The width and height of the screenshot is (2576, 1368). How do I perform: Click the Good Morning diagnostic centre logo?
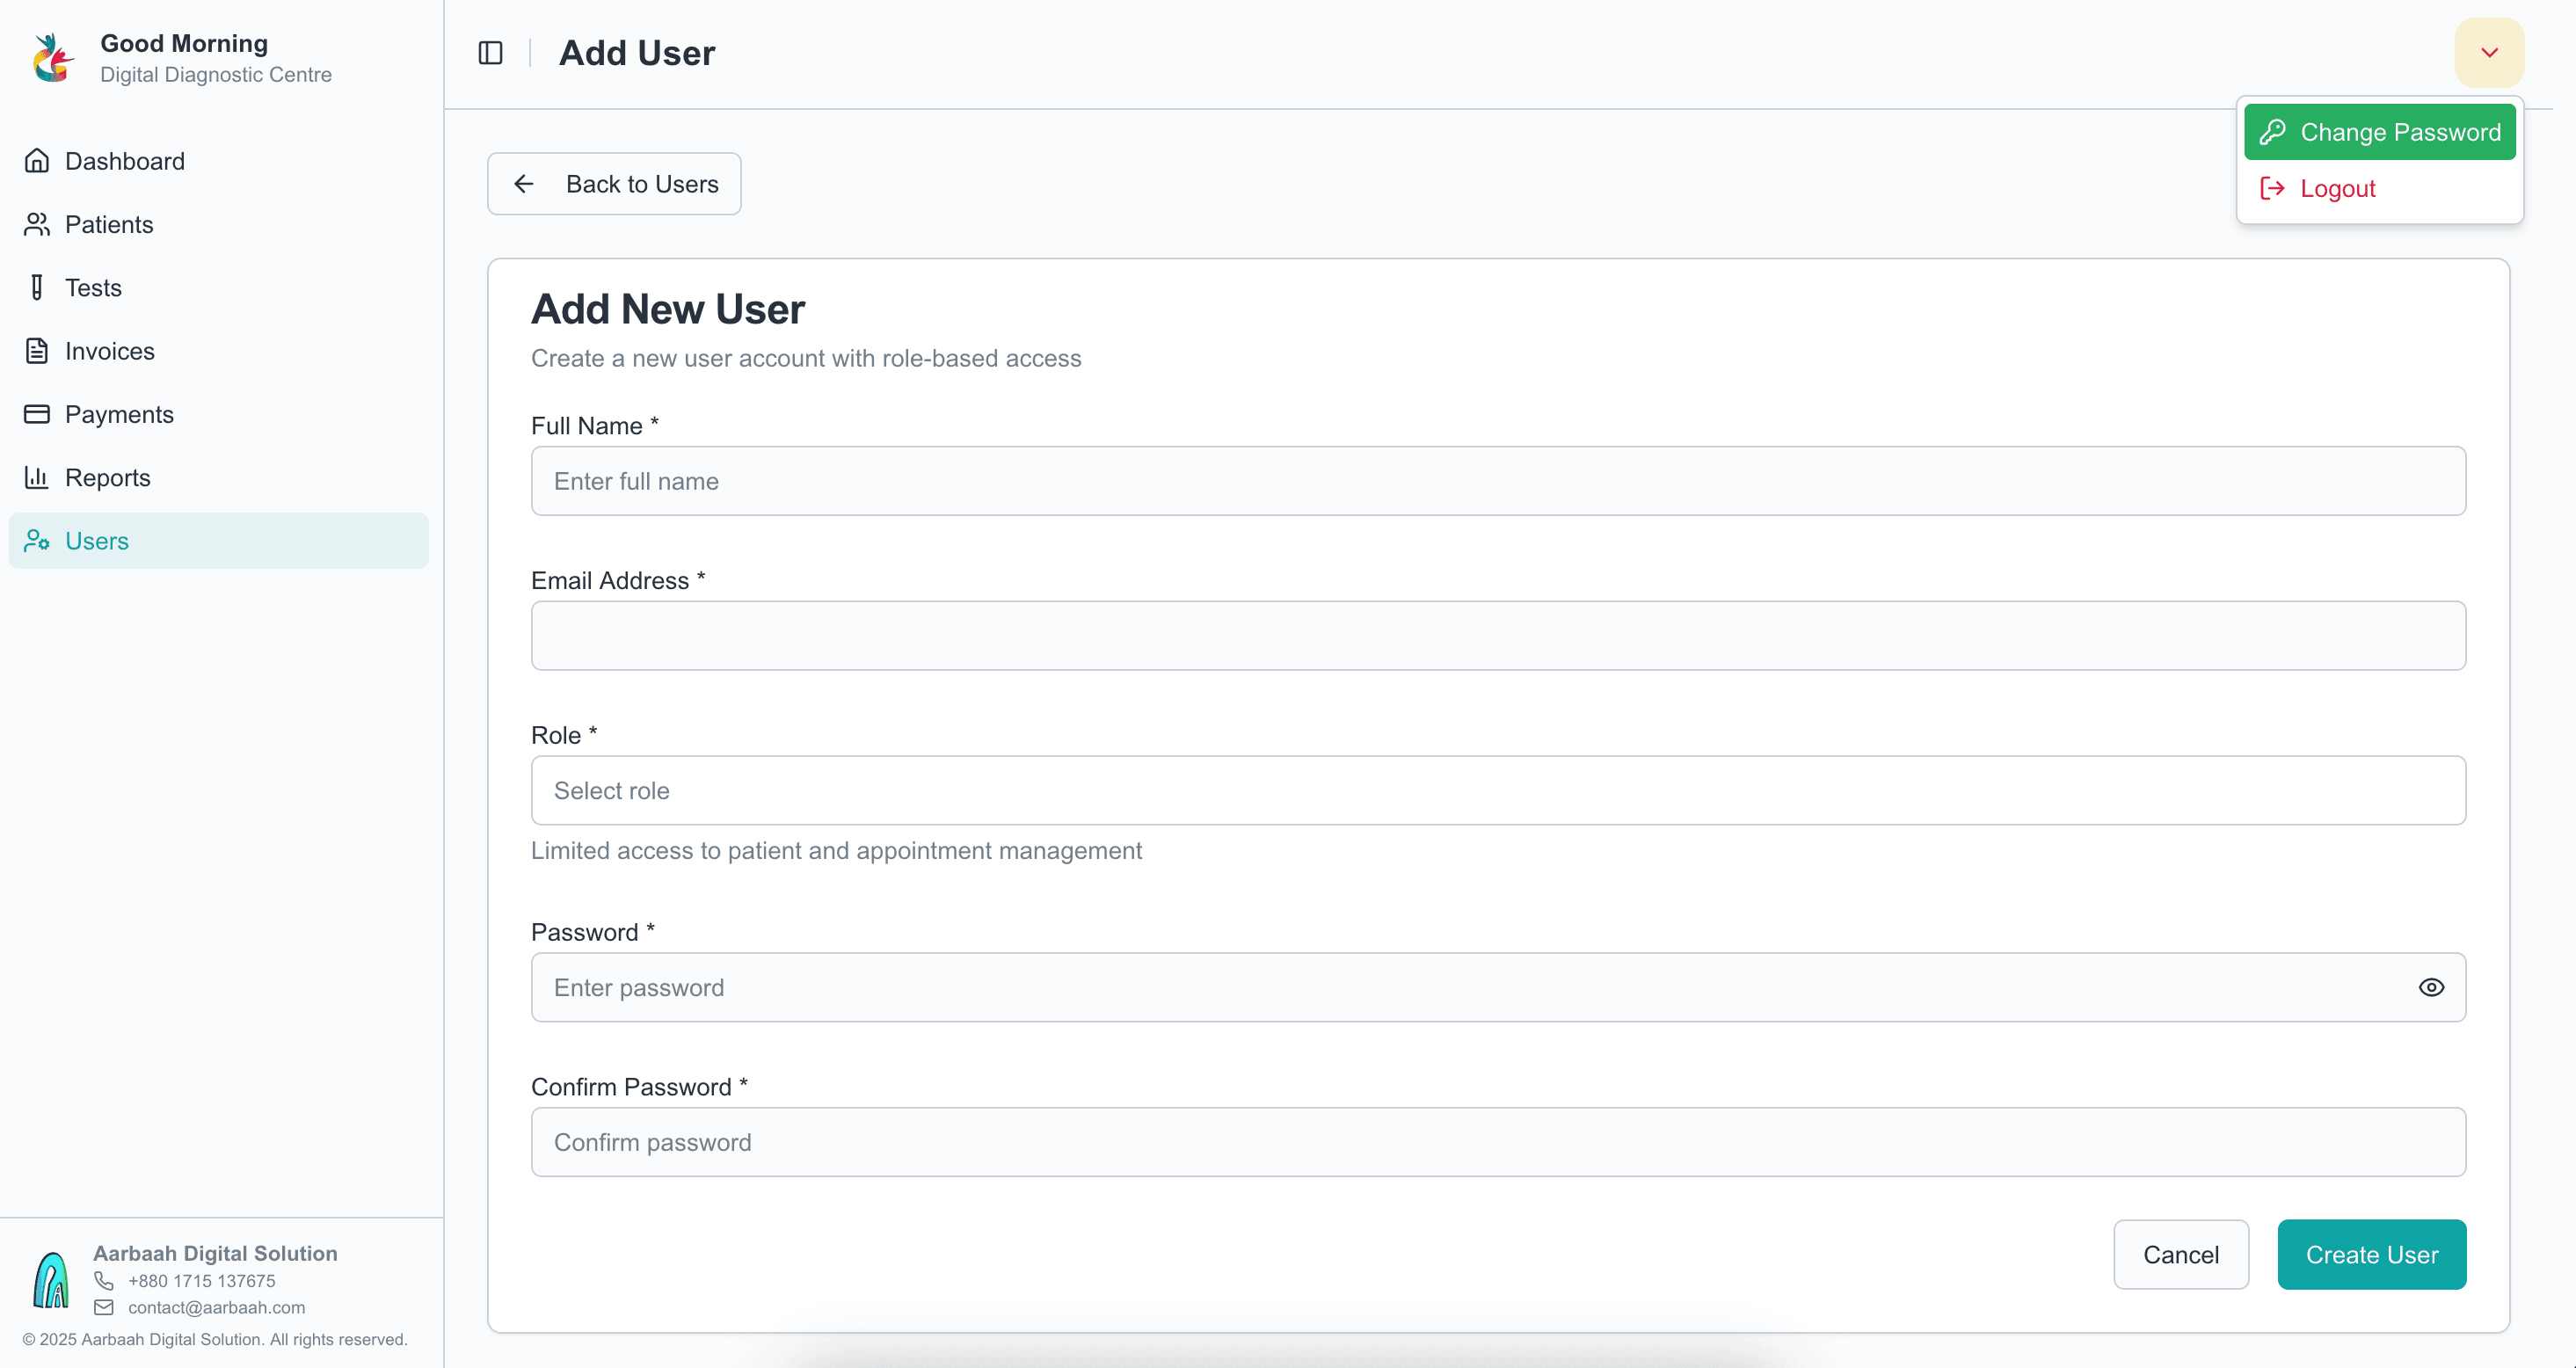pyautogui.click(x=52, y=58)
